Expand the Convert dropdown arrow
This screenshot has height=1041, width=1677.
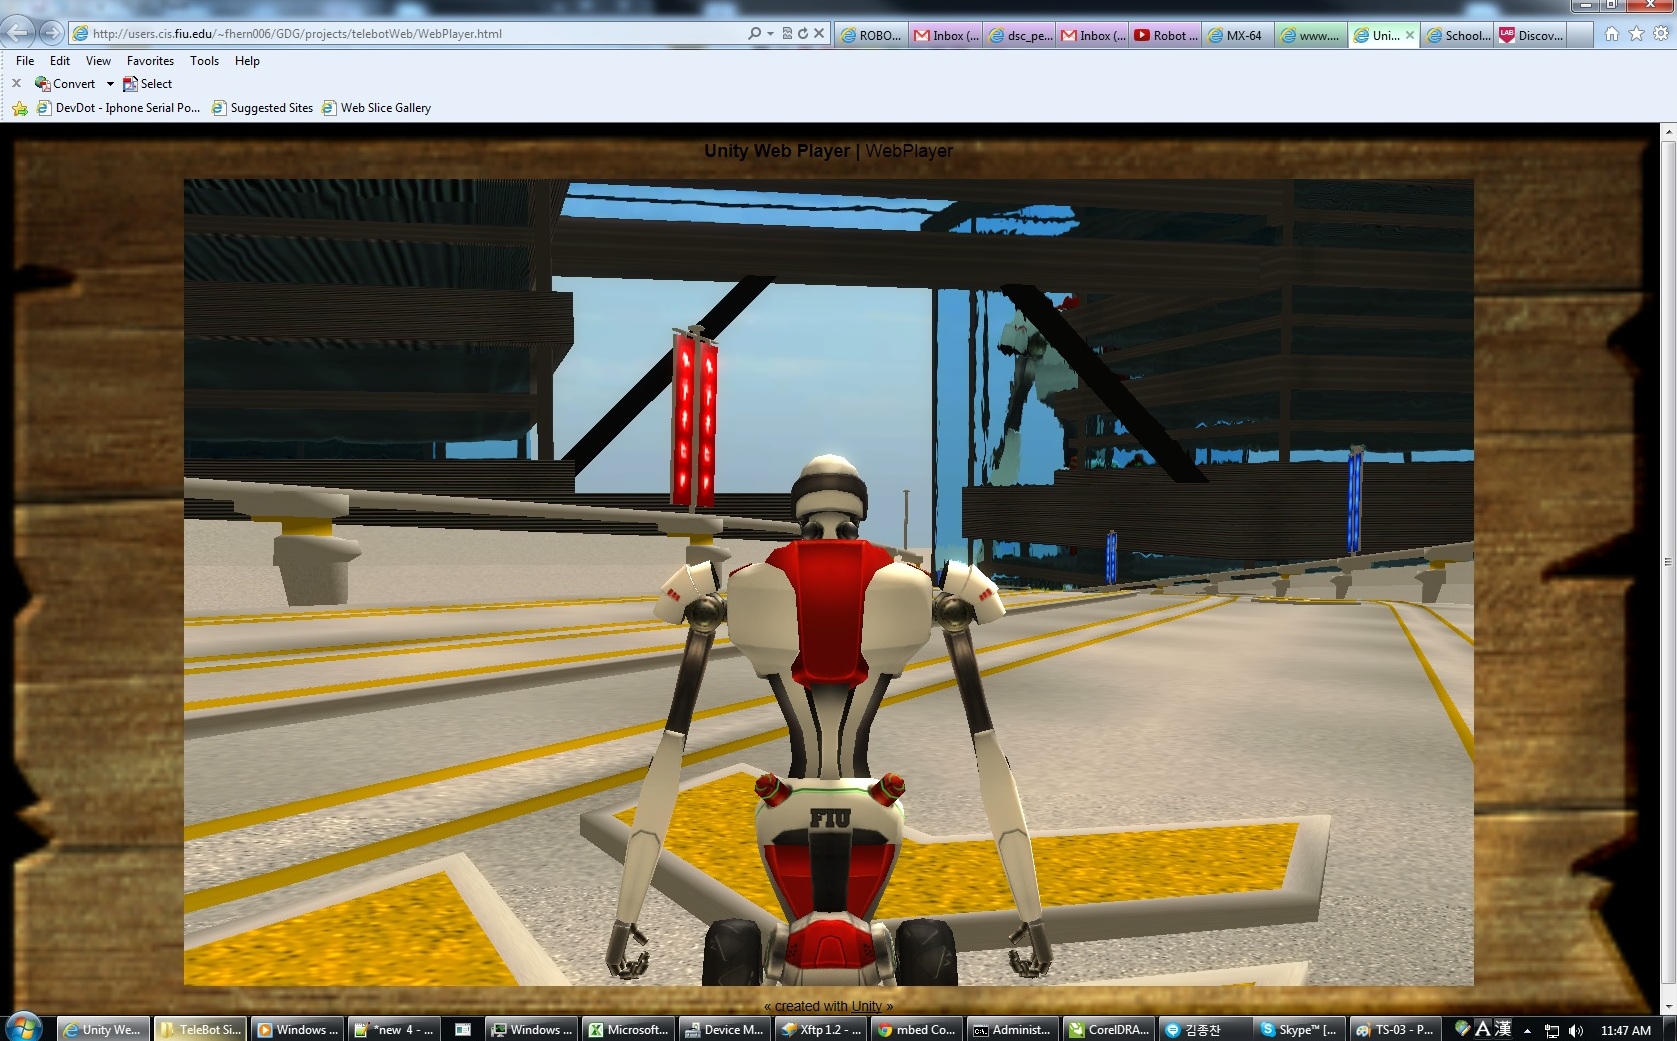pyautogui.click(x=110, y=84)
